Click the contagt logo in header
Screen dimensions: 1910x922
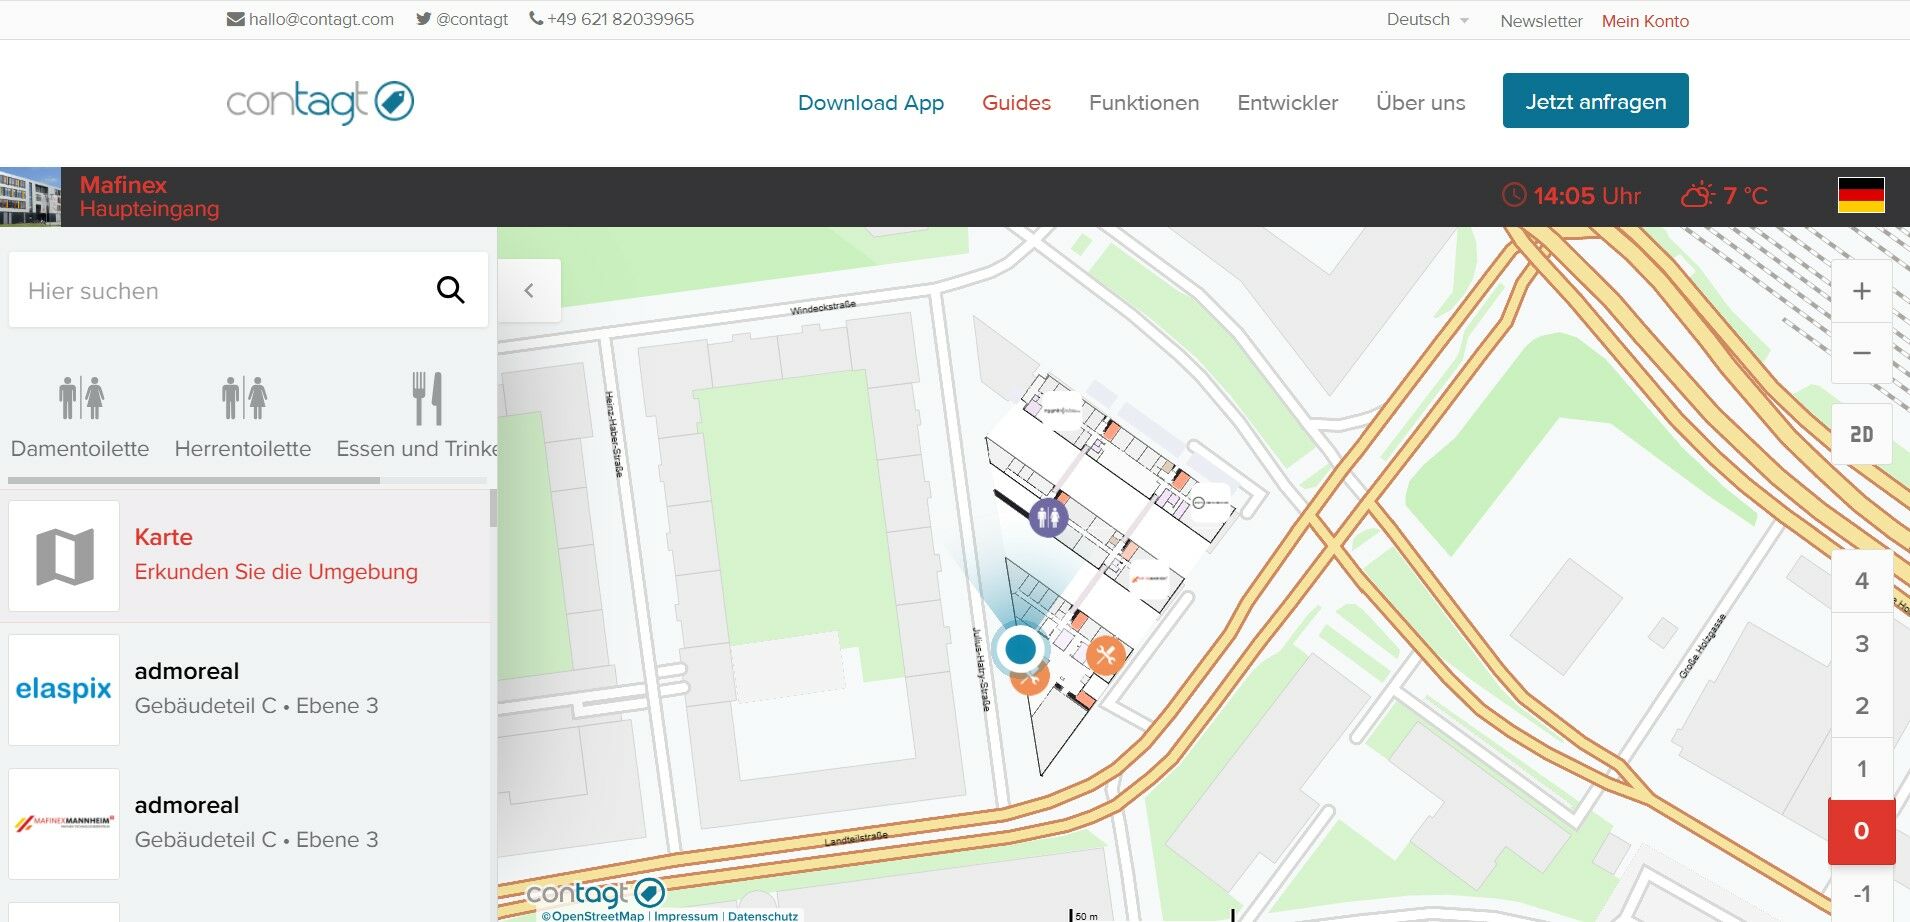(320, 102)
